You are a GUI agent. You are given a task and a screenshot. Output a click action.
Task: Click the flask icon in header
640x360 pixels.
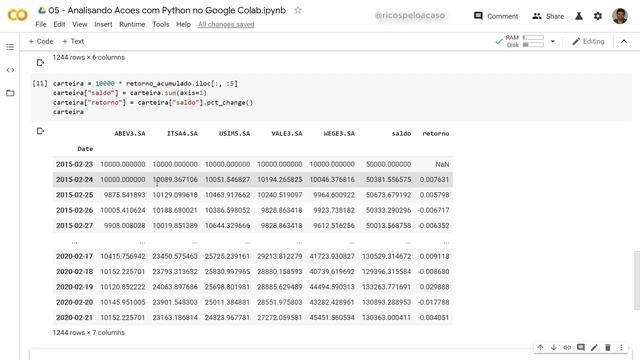pos(579,16)
